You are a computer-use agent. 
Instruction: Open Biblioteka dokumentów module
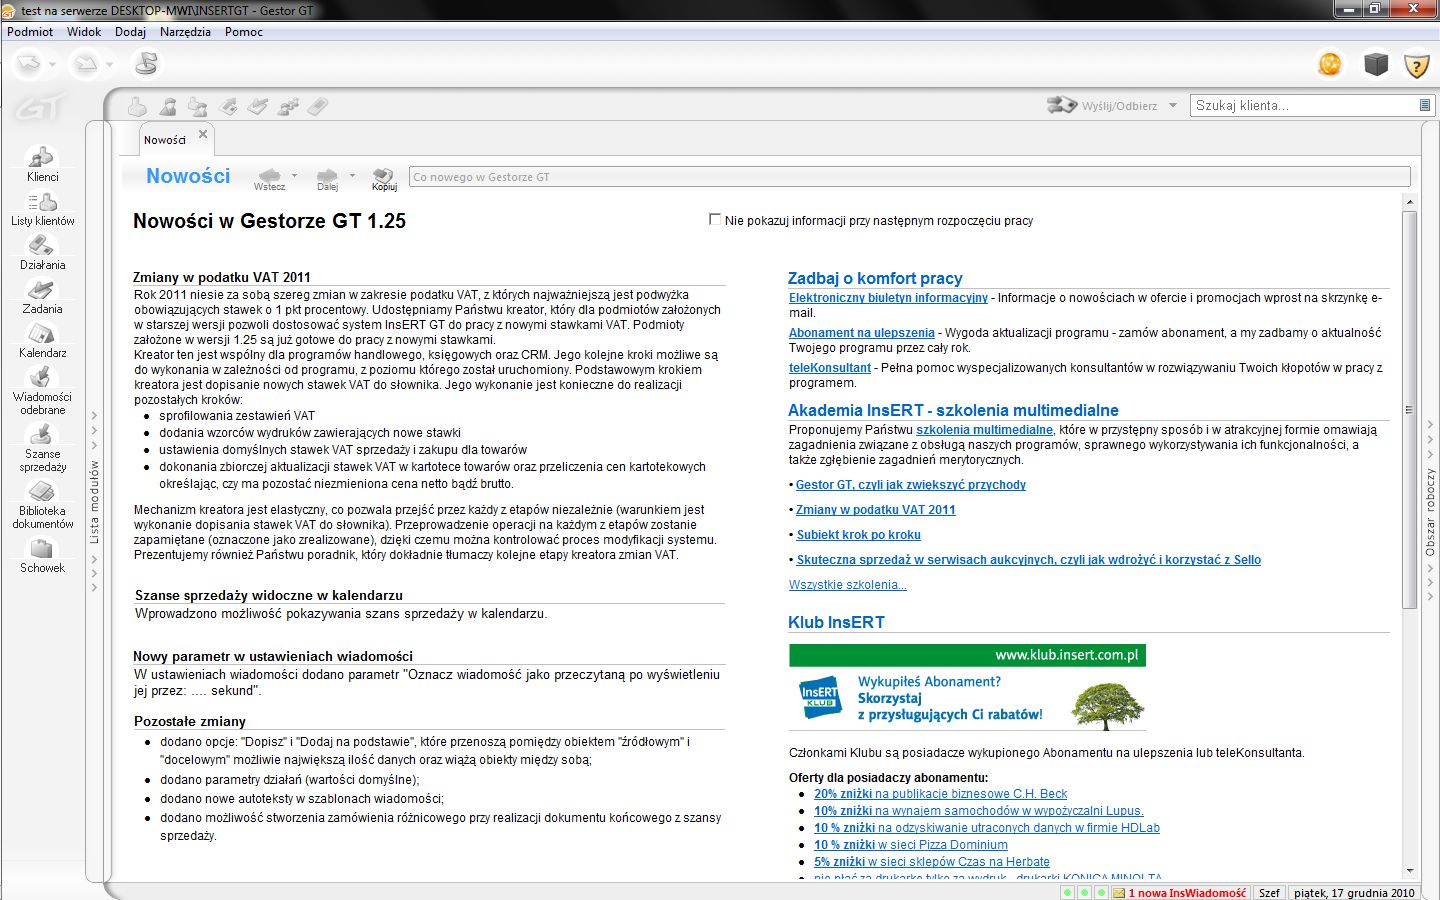coord(42,505)
